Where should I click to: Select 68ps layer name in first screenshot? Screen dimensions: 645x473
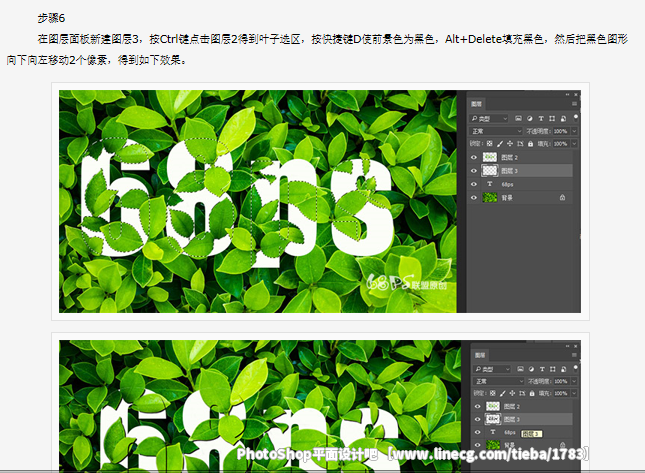(508, 185)
